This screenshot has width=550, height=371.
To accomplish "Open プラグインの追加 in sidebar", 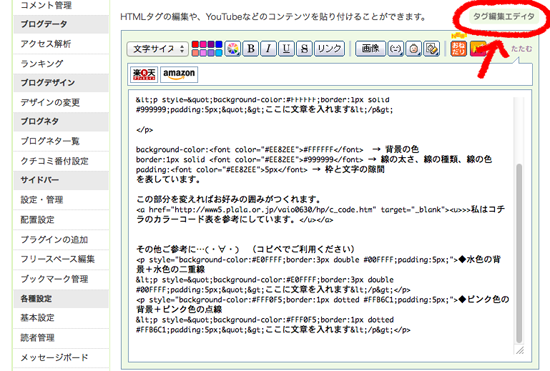I will tap(61, 240).
